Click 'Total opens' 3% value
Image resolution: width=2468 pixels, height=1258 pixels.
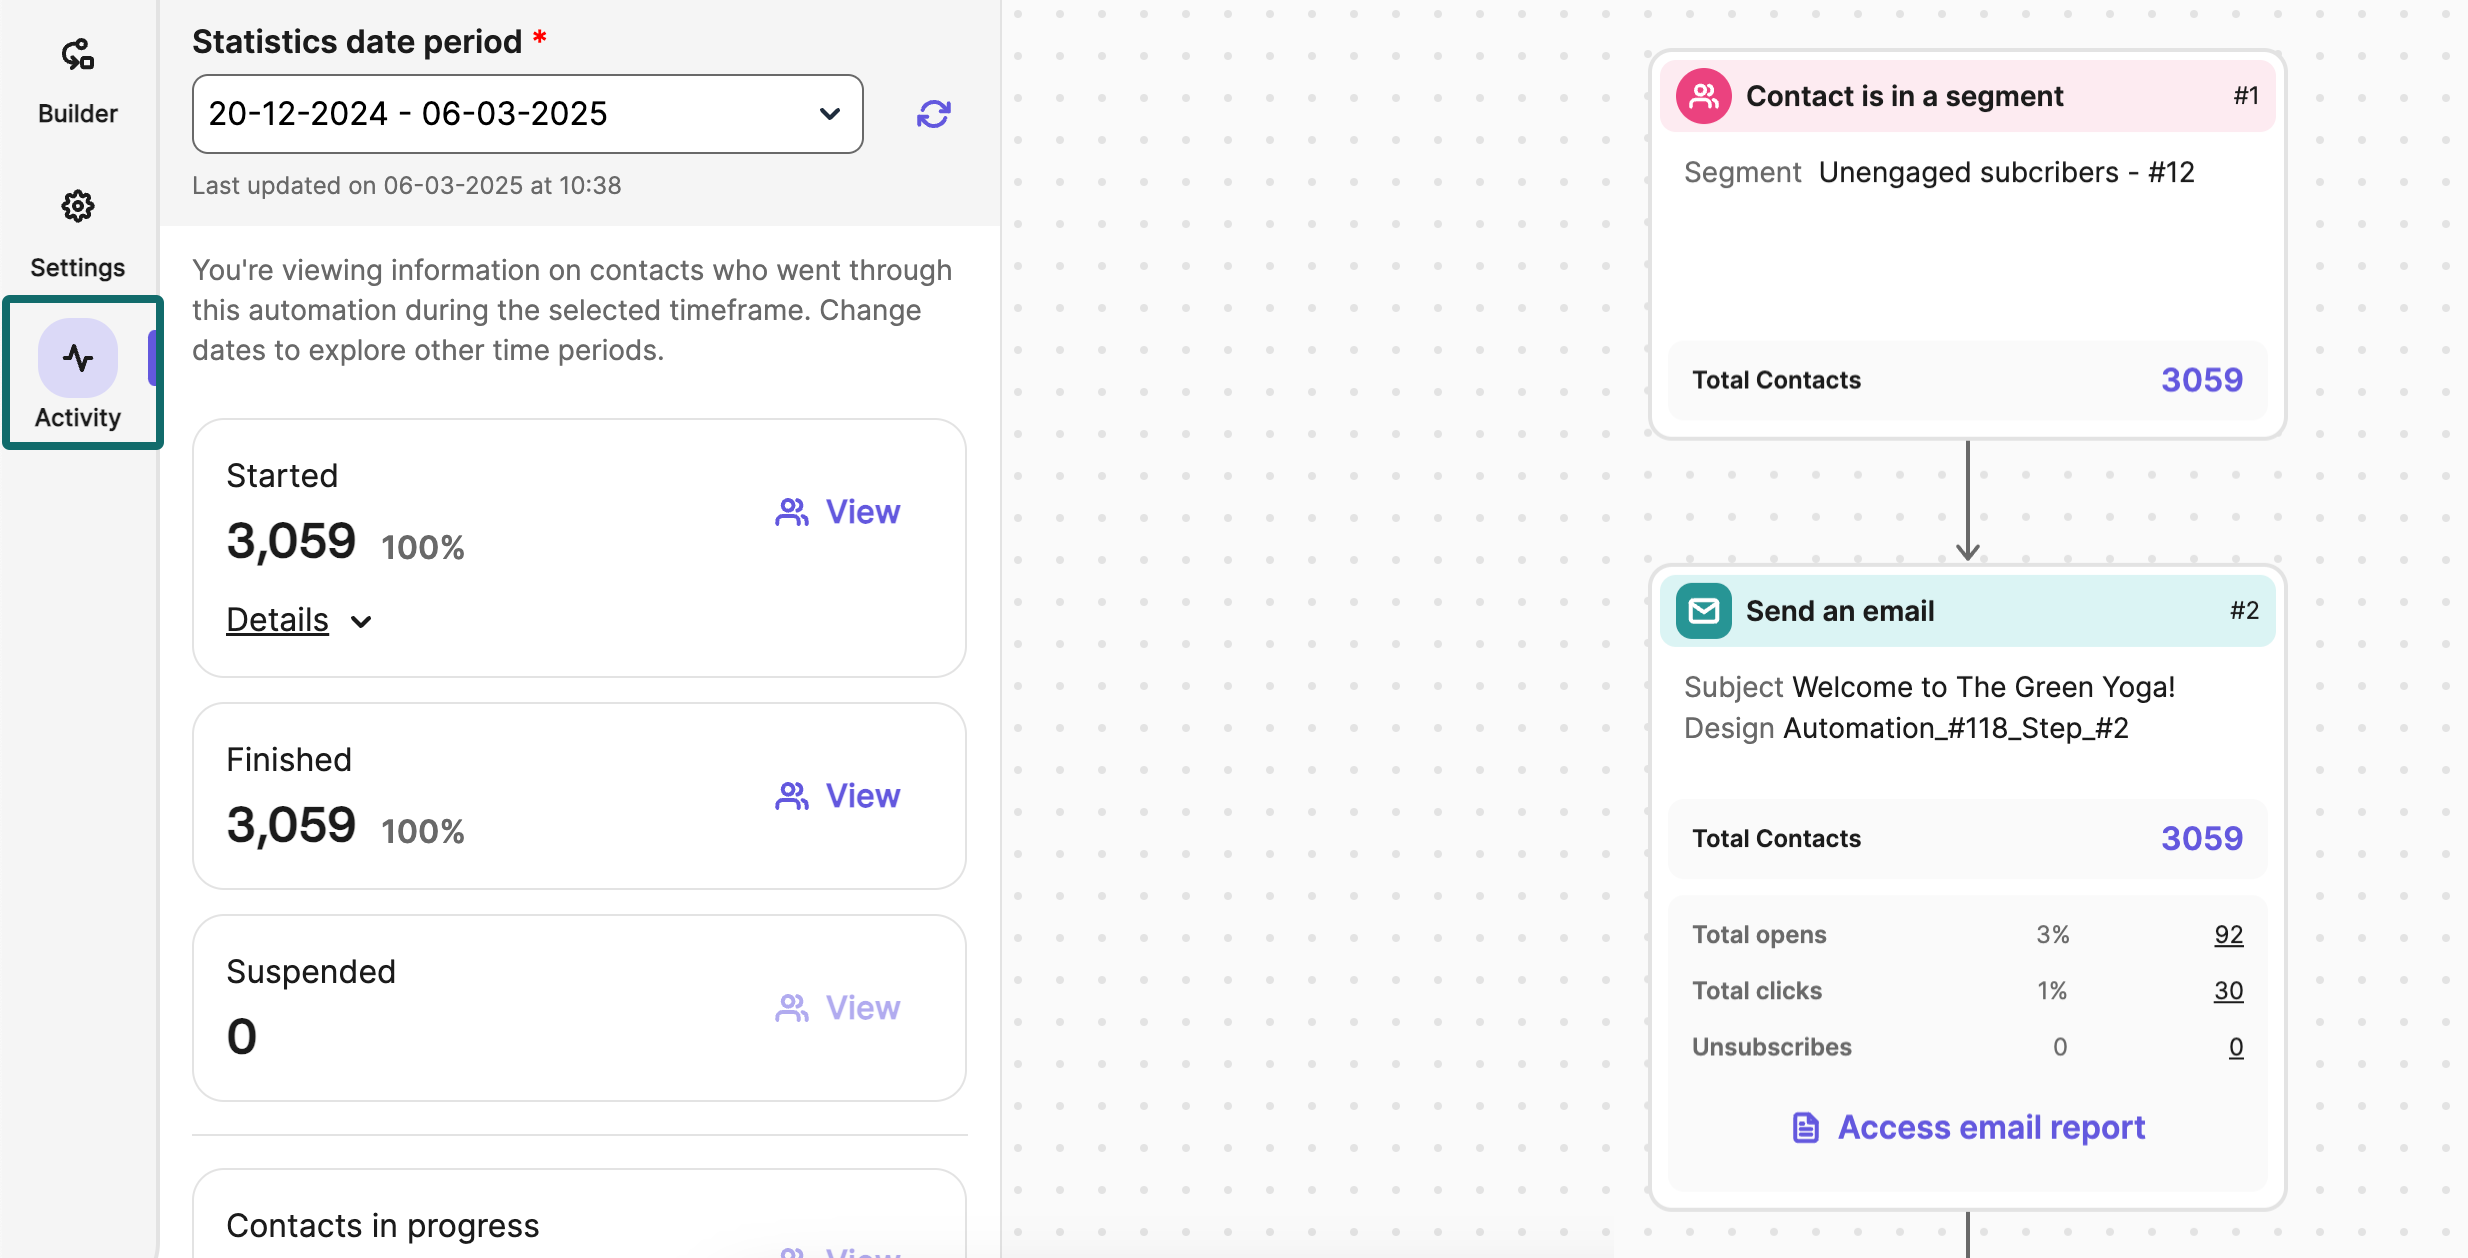pyautogui.click(x=2053, y=934)
